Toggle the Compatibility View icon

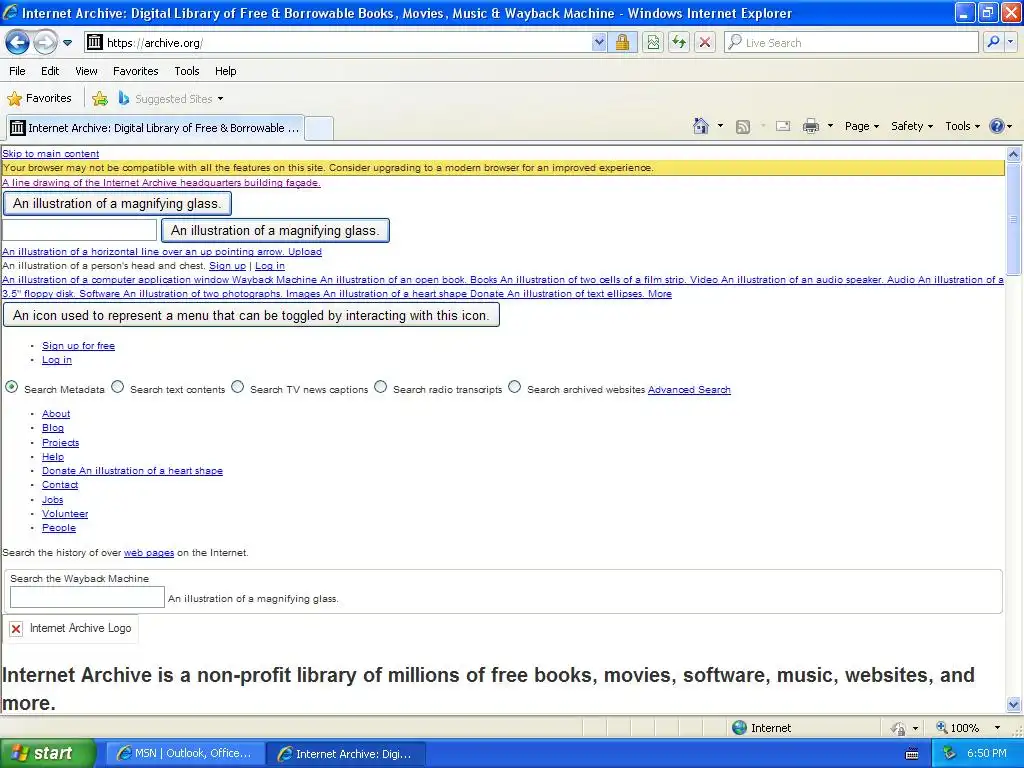pyautogui.click(x=652, y=42)
